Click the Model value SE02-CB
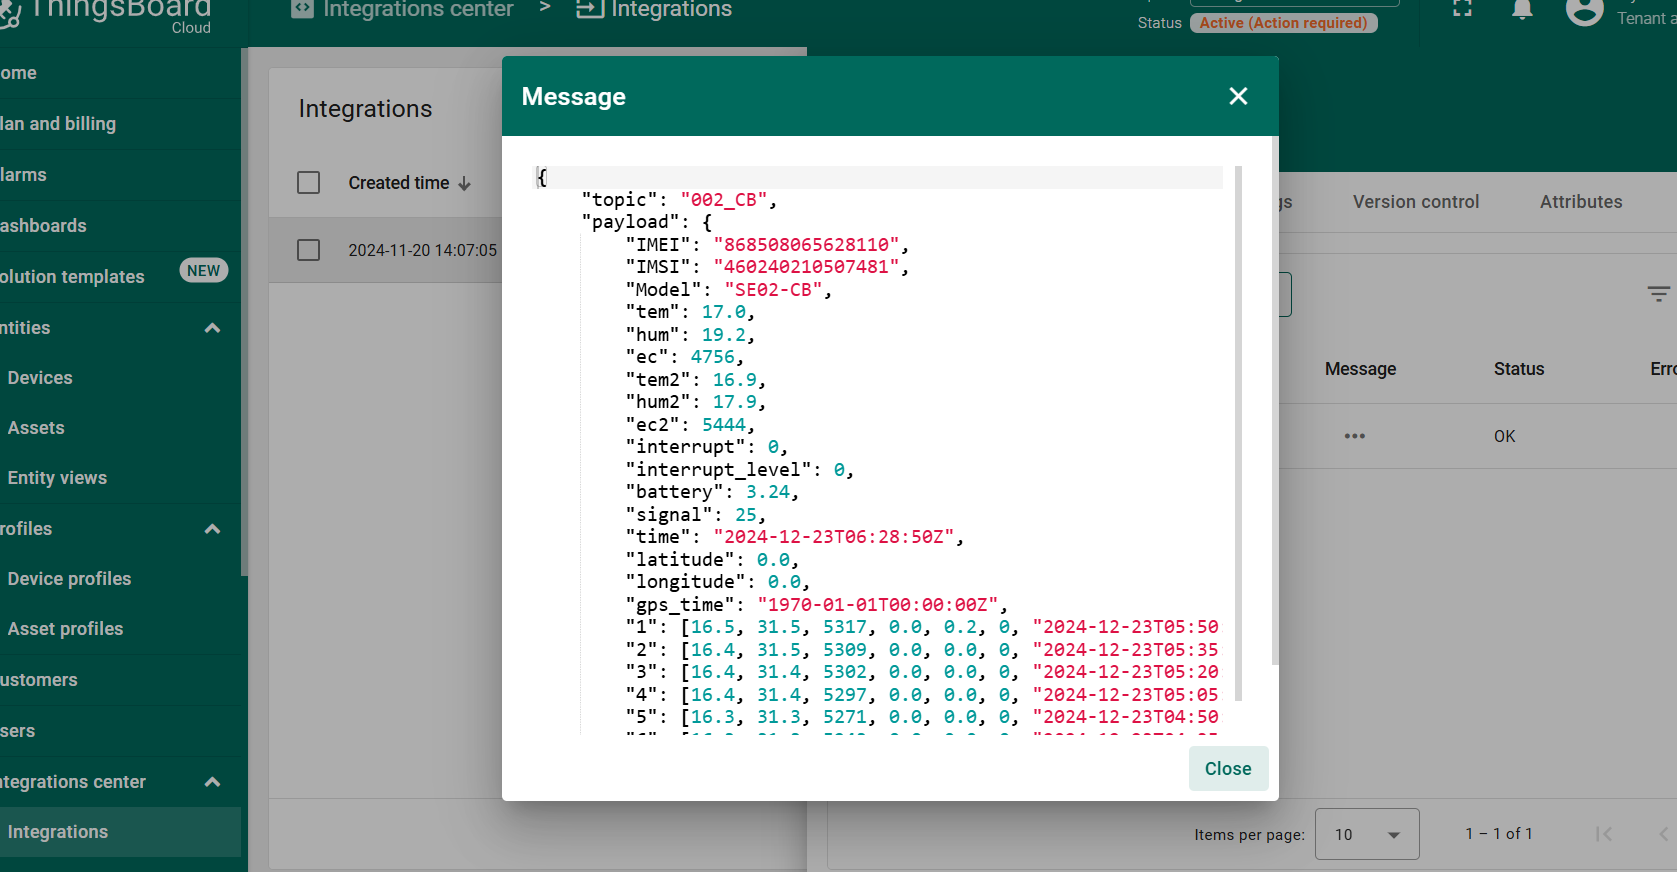 coord(773,290)
